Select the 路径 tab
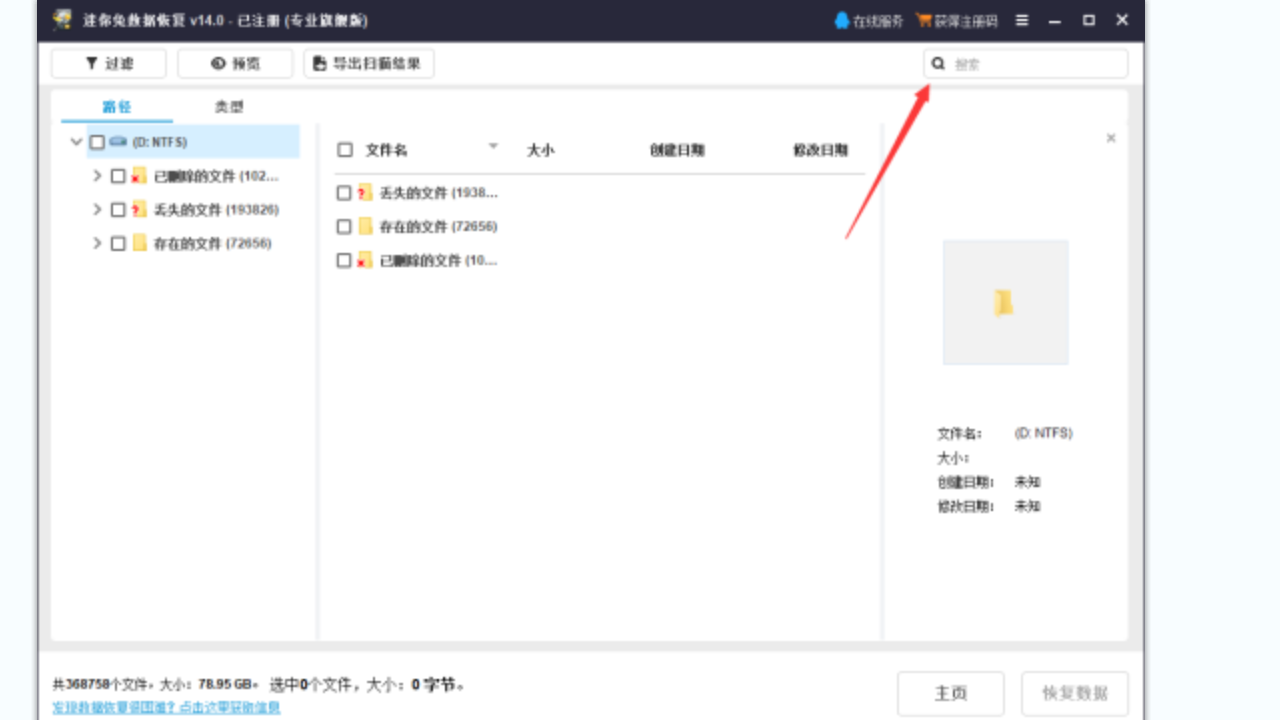The image size is (1280, 720). pos(117,105)
